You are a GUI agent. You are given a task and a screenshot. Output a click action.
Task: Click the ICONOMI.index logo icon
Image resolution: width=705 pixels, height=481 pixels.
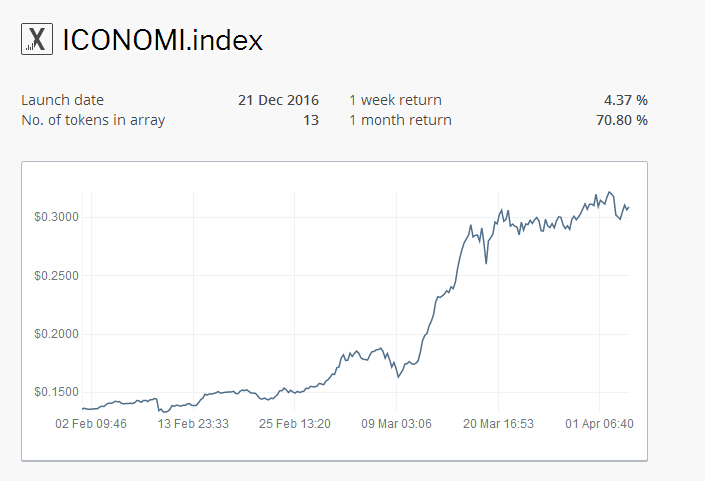tap(37, 39)
